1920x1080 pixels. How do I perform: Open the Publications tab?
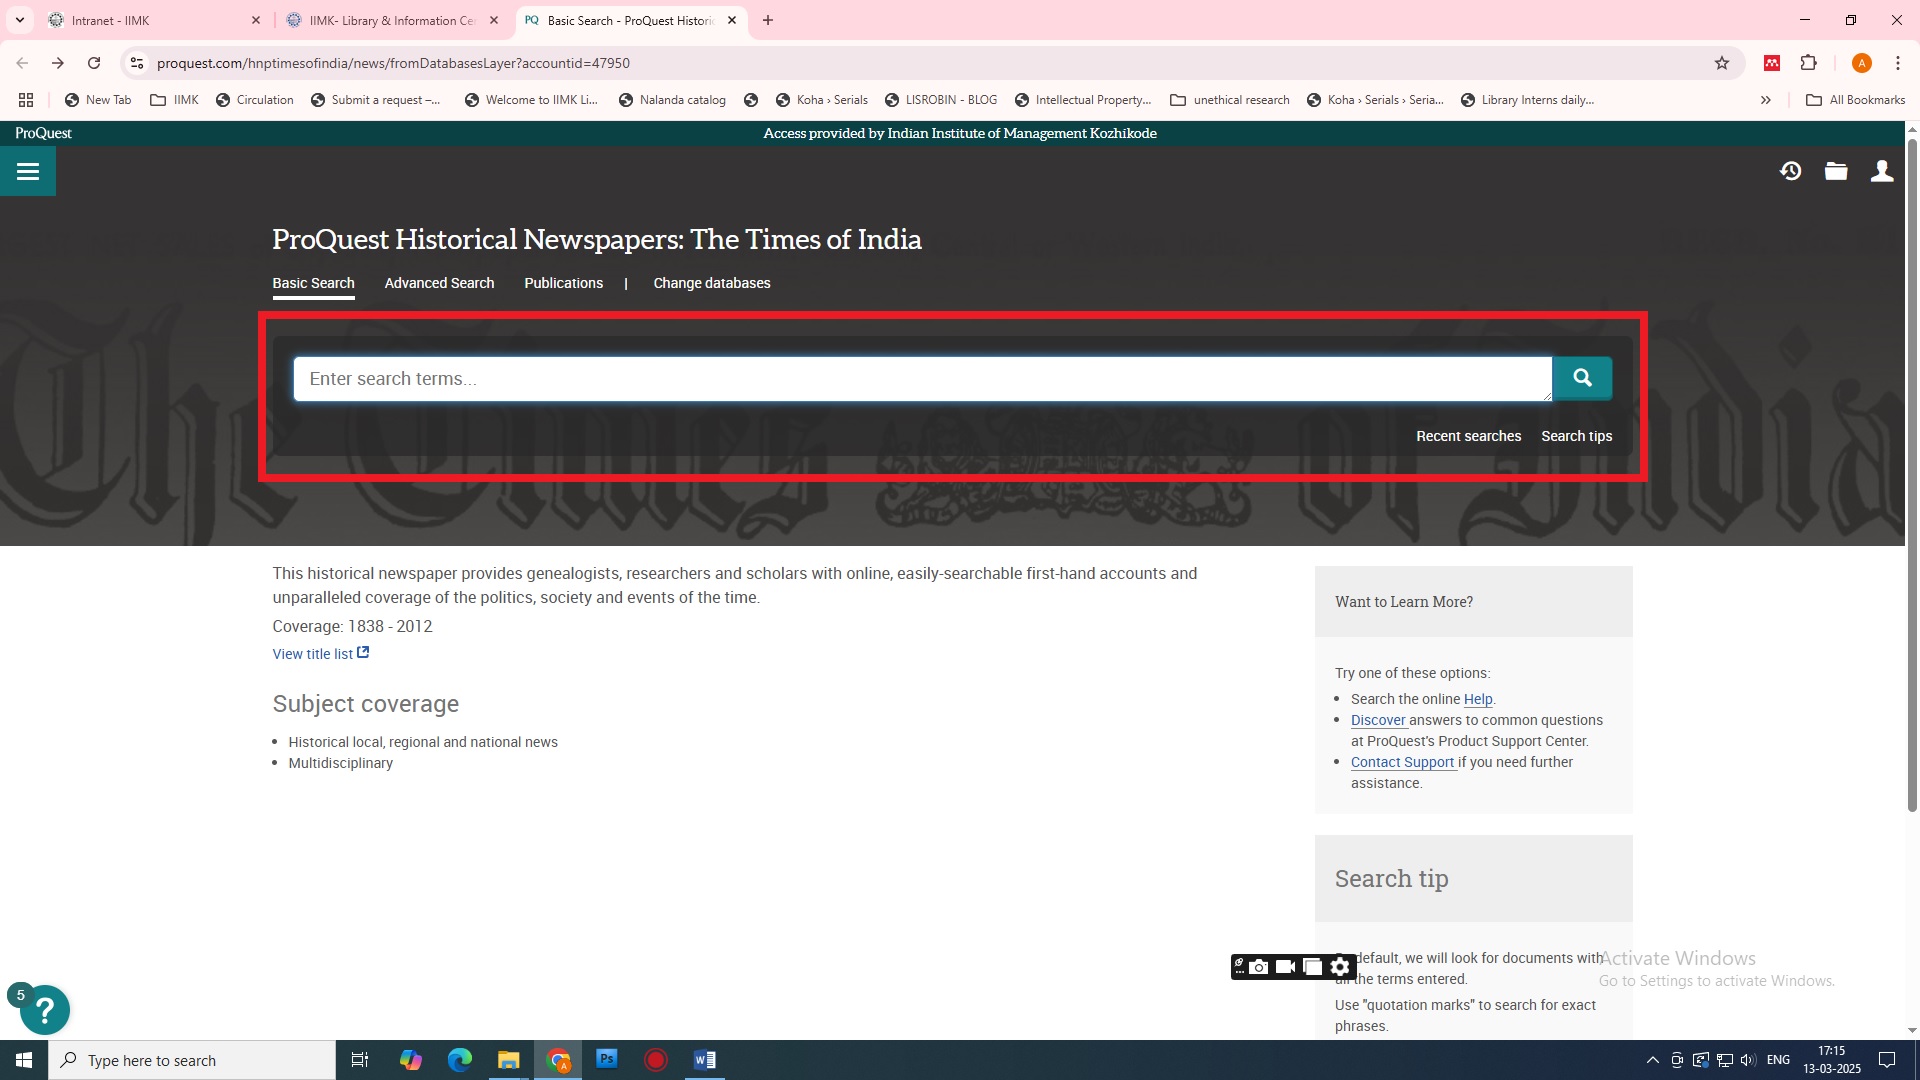tap(563, 283)
